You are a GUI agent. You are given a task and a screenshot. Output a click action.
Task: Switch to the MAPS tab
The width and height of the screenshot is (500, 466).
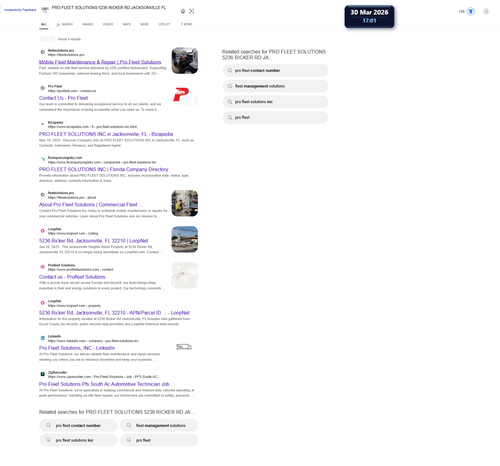tap(127, 24)
